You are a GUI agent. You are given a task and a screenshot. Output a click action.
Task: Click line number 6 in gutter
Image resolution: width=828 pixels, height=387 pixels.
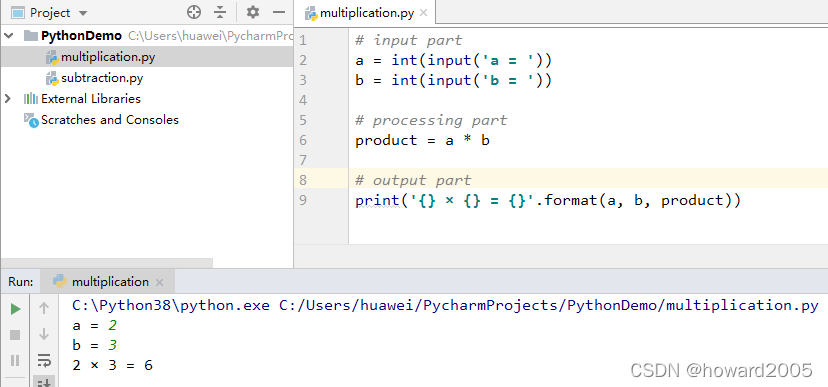tap(303, 140)
